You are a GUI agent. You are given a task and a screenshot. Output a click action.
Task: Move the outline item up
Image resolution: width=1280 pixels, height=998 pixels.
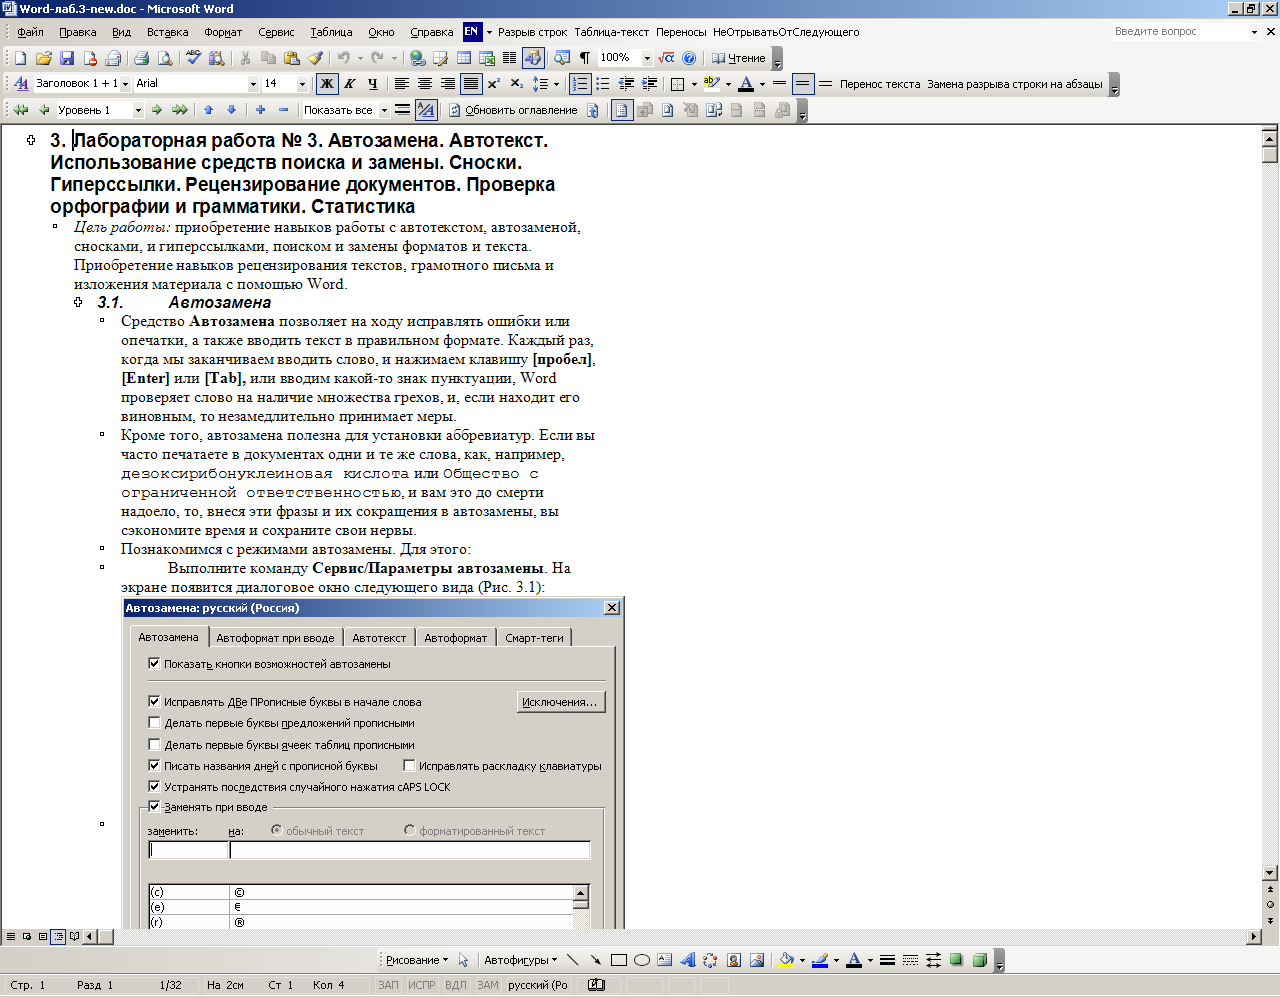click(x=208, y=110)
